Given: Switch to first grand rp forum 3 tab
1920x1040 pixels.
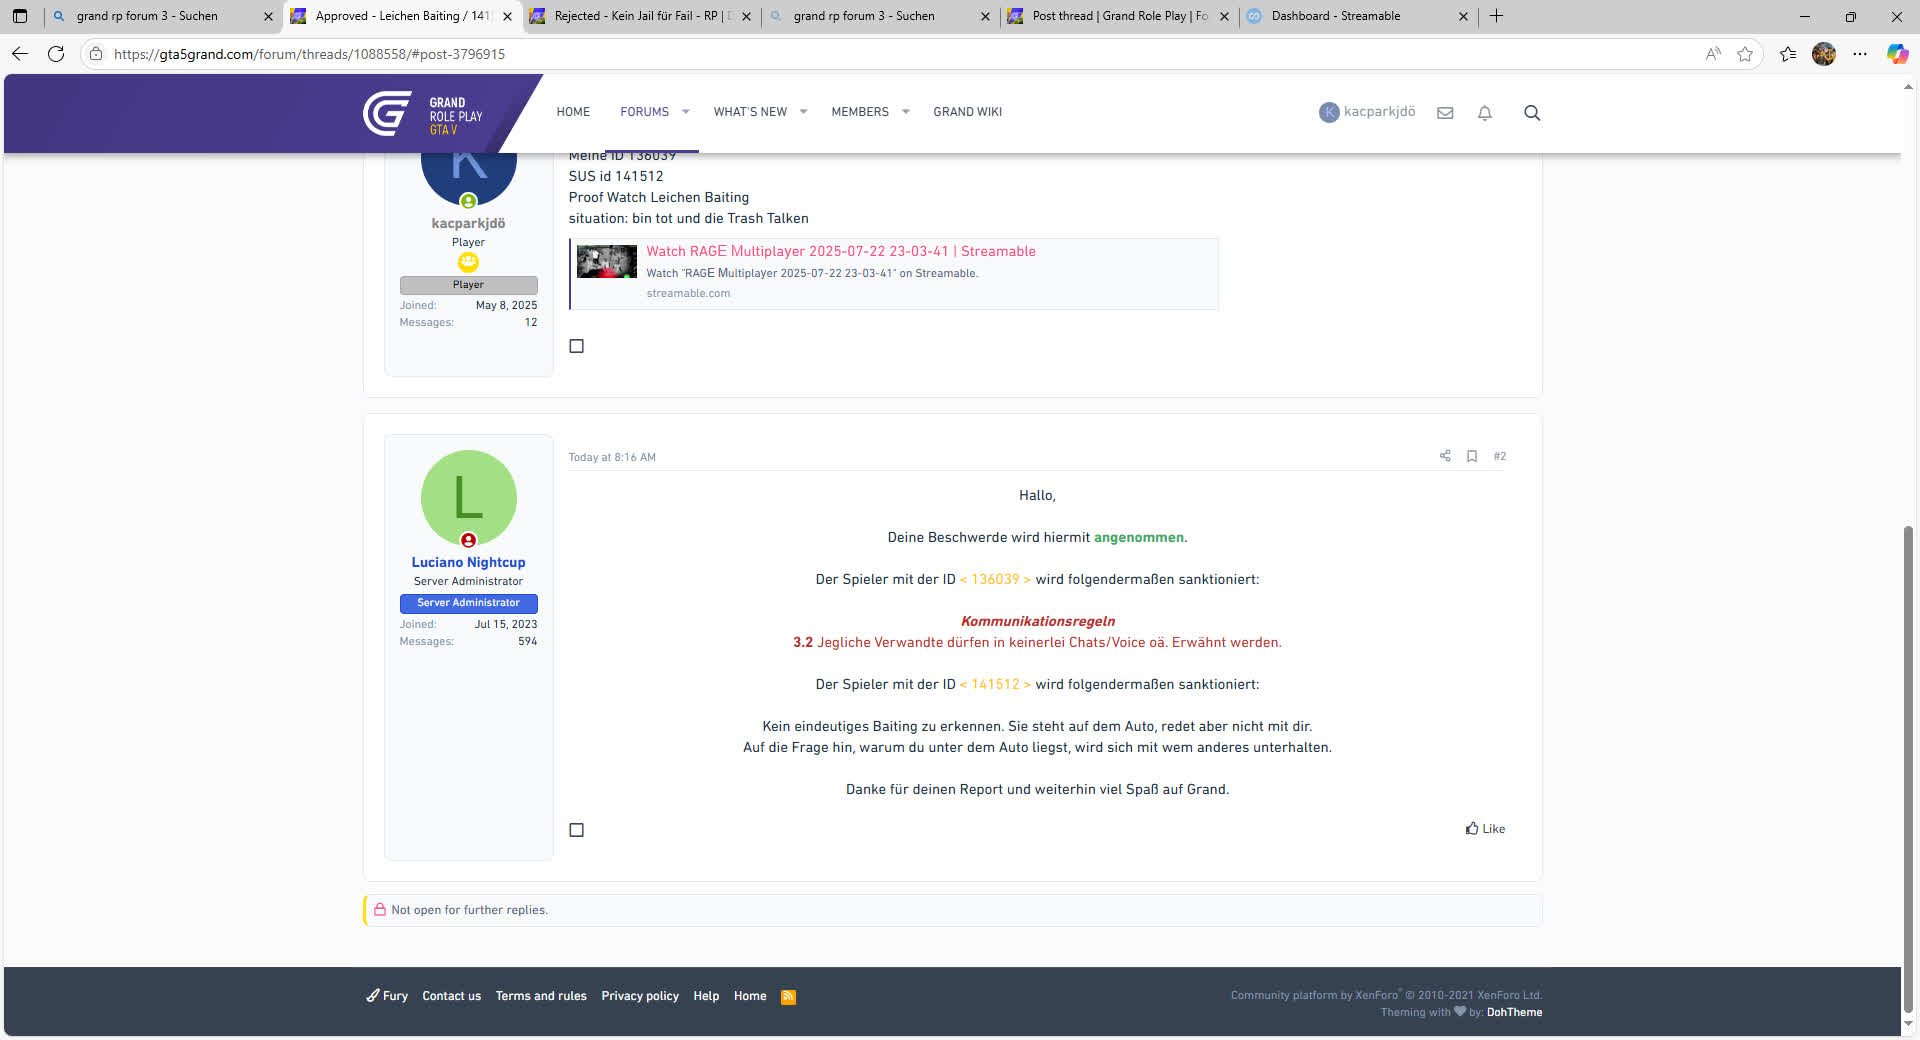Looking at the screenshot, I should click(x=163, y=16).
